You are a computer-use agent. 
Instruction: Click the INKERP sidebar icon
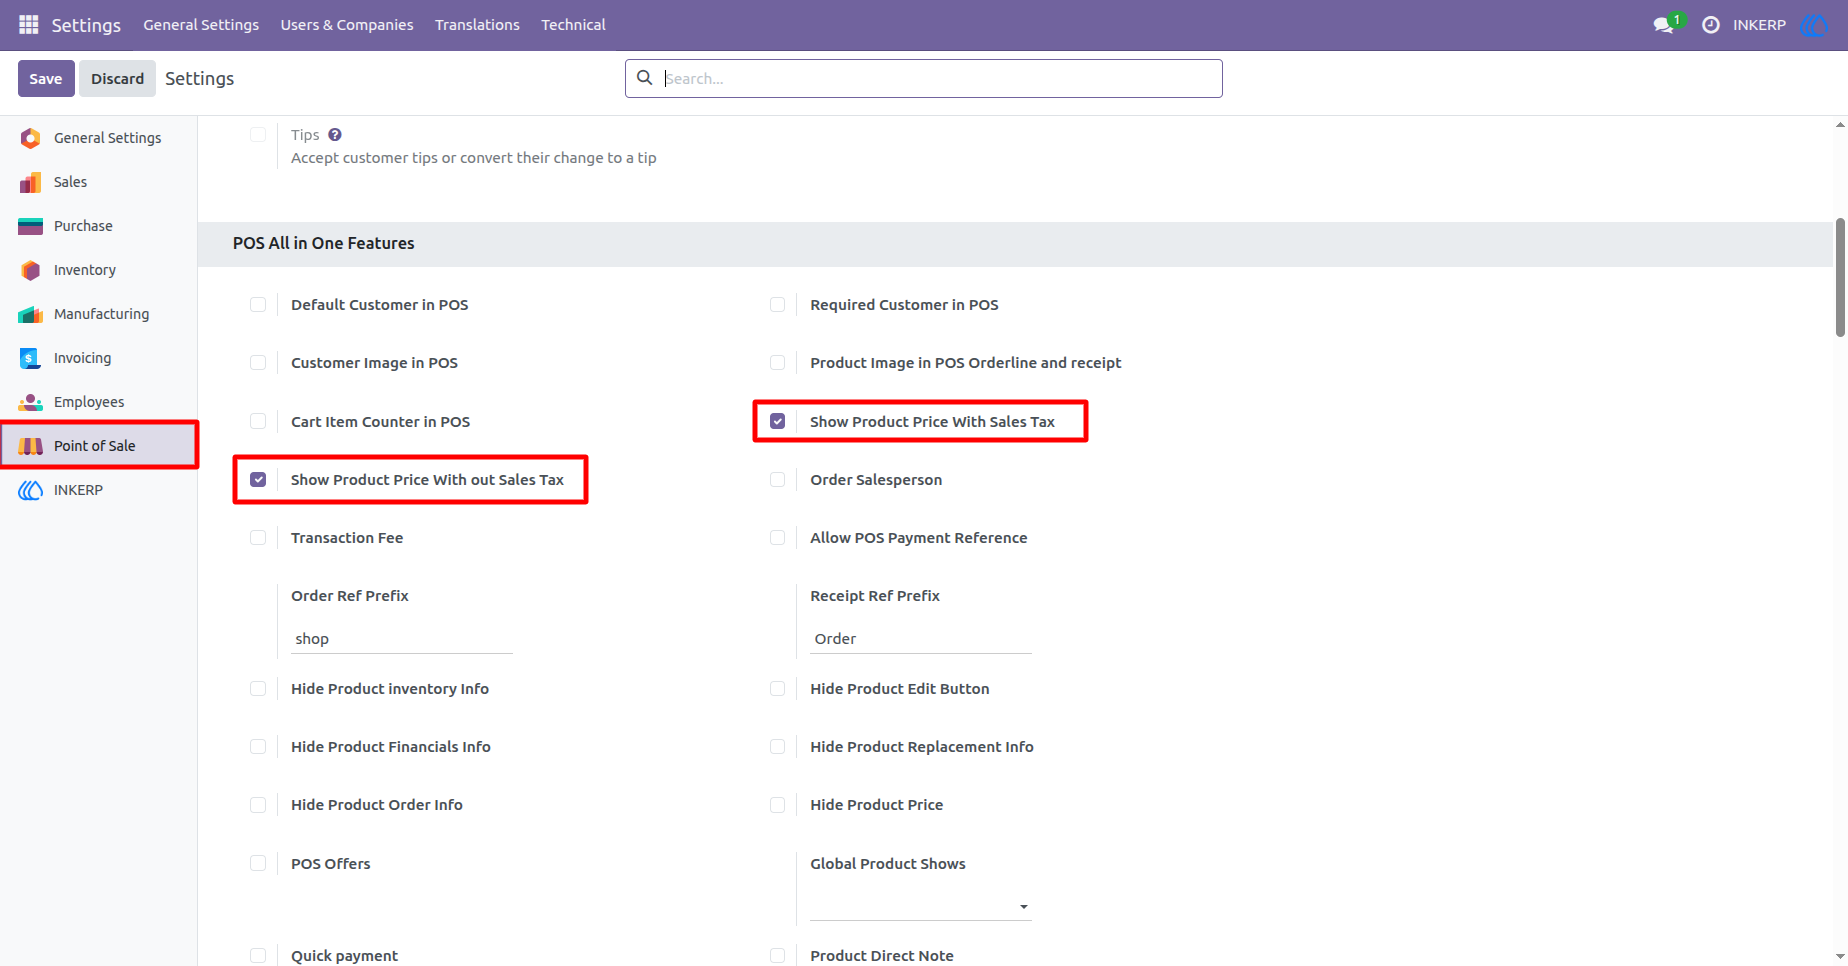tap(31, 490)
